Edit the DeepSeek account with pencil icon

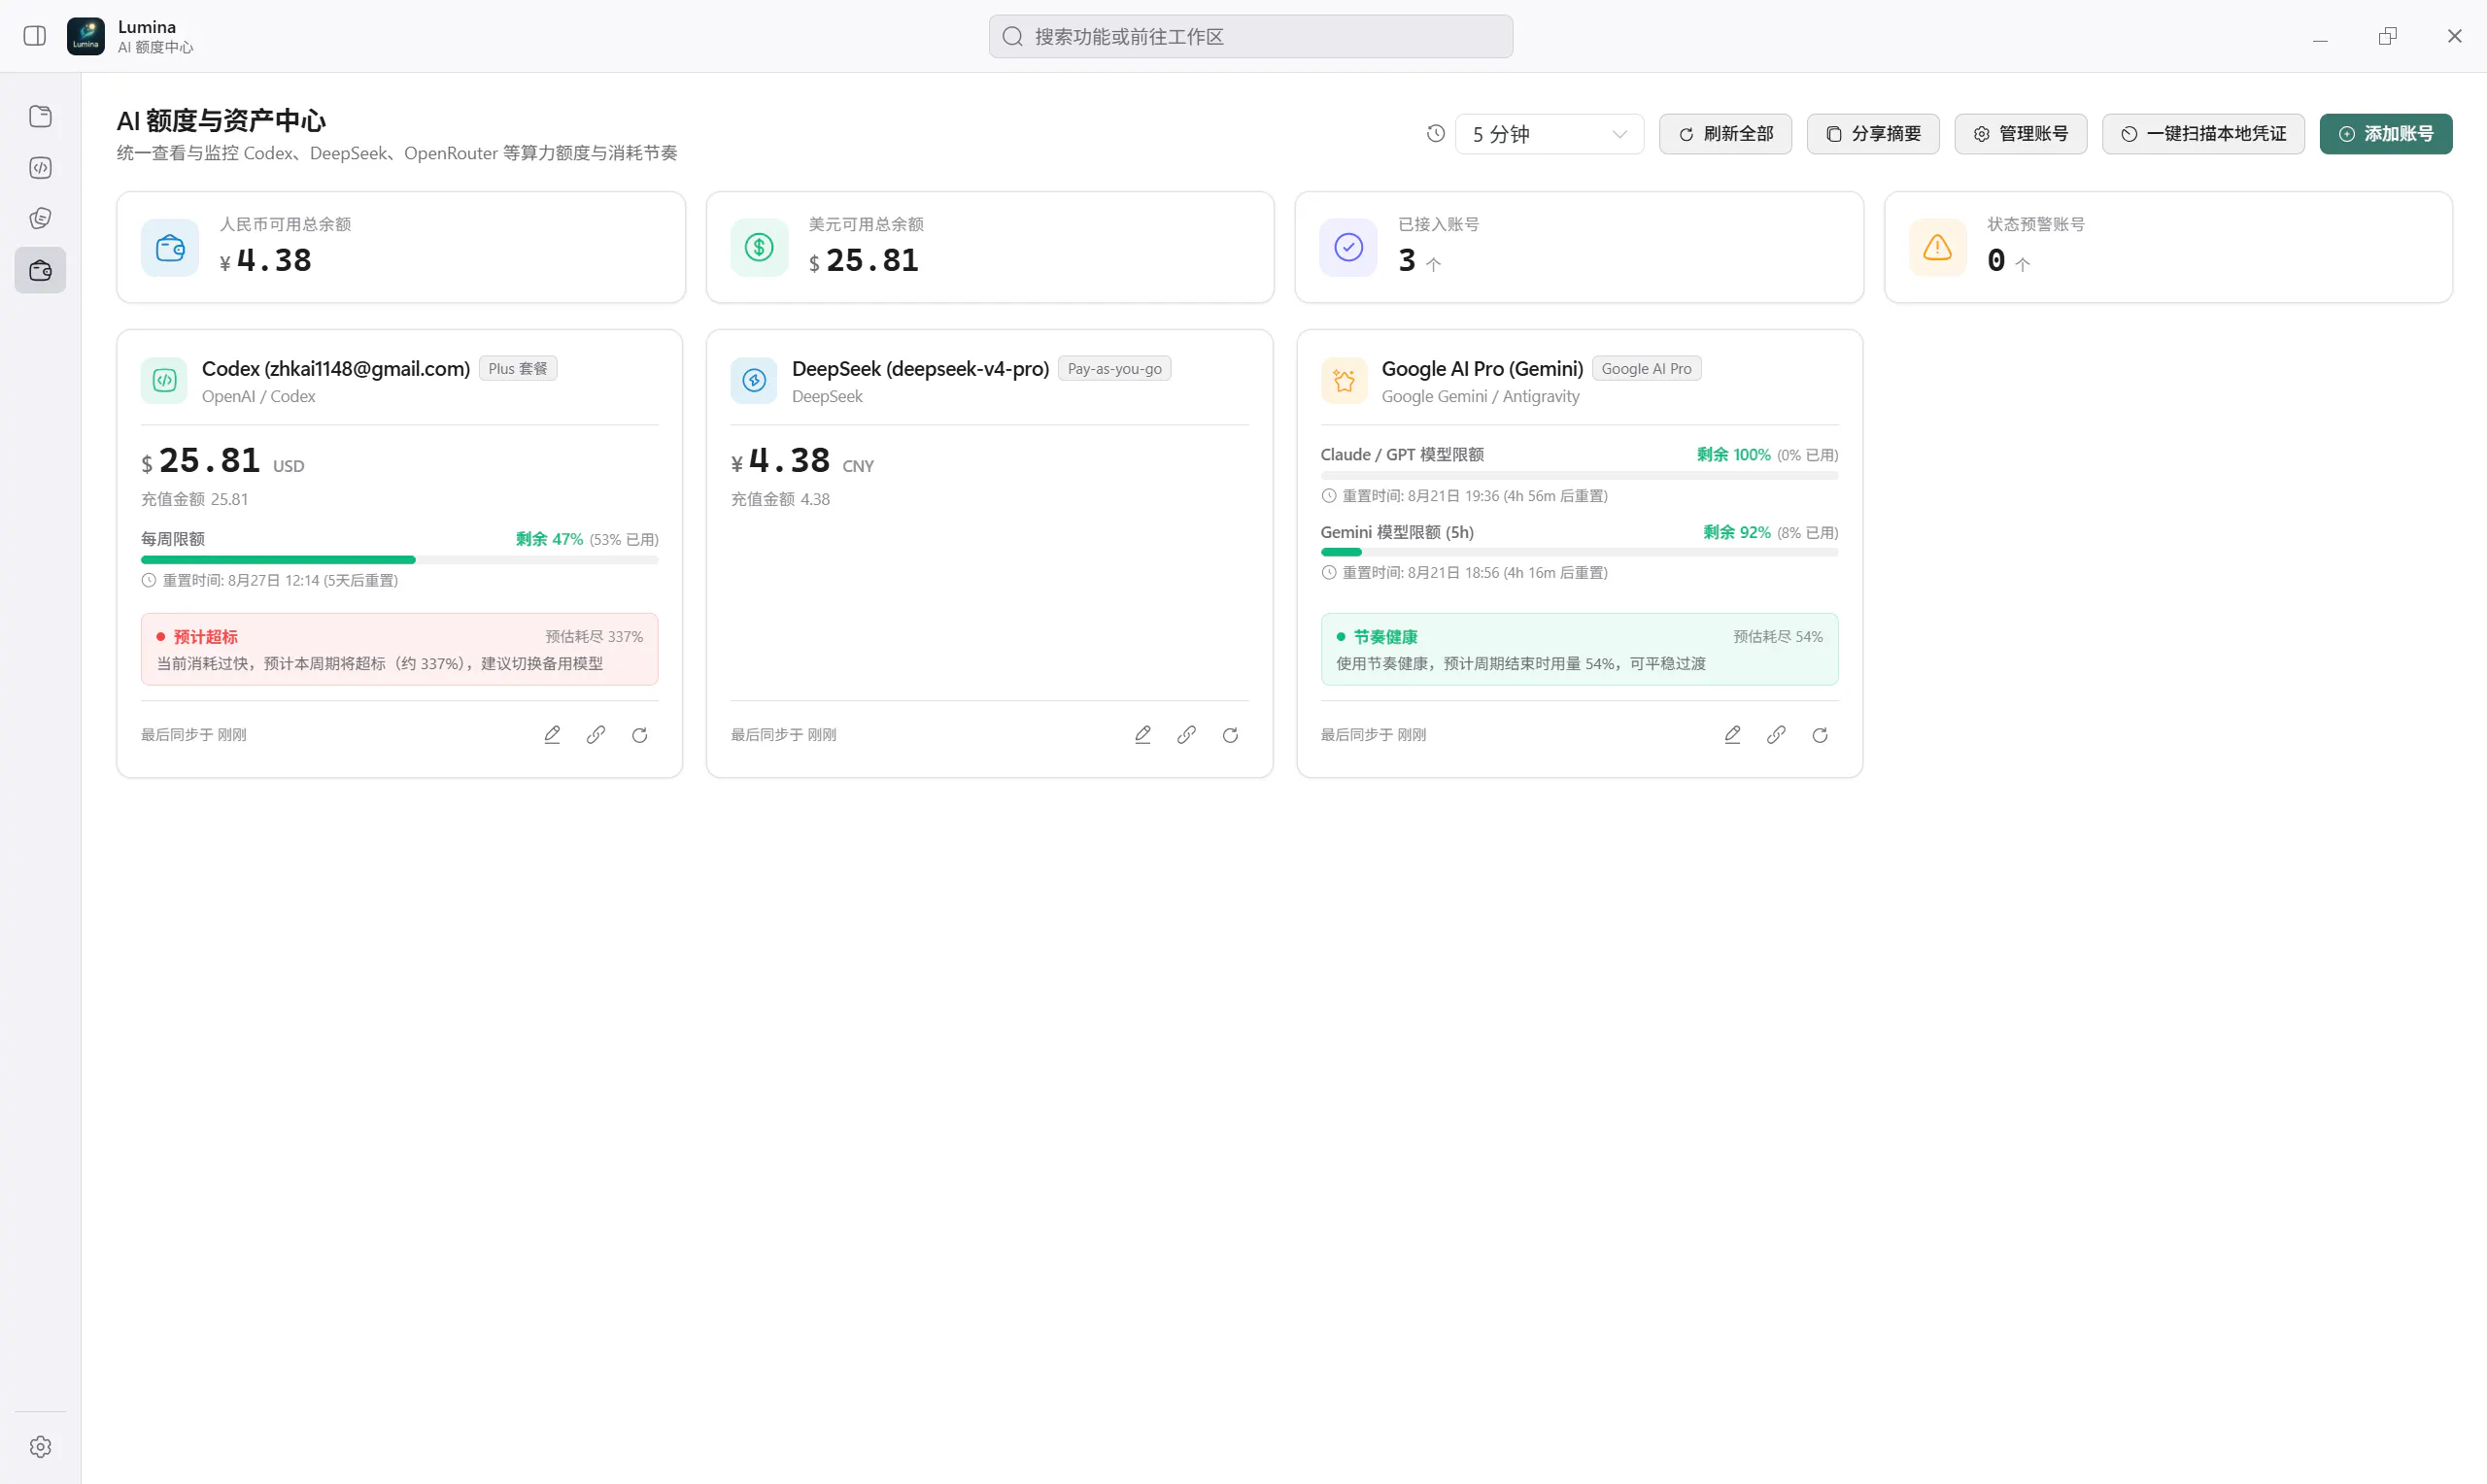pos(1143,735)
